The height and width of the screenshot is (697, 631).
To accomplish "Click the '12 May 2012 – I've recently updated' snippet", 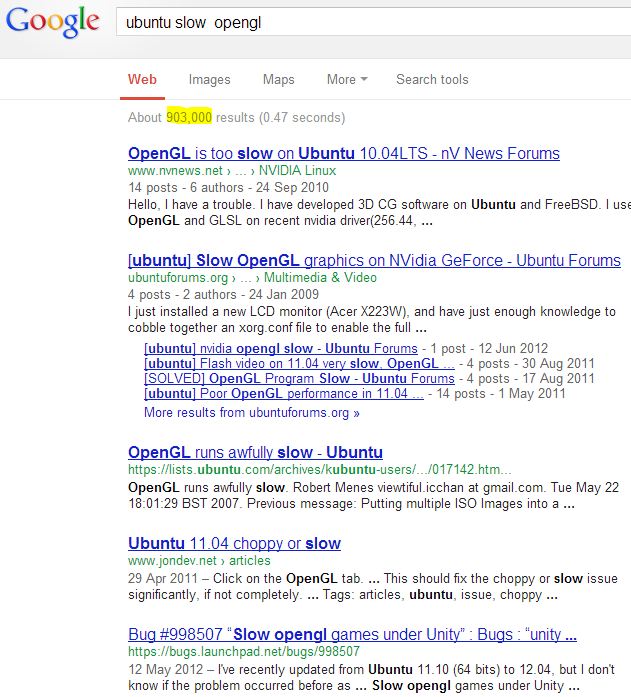I will click(371, 678).
